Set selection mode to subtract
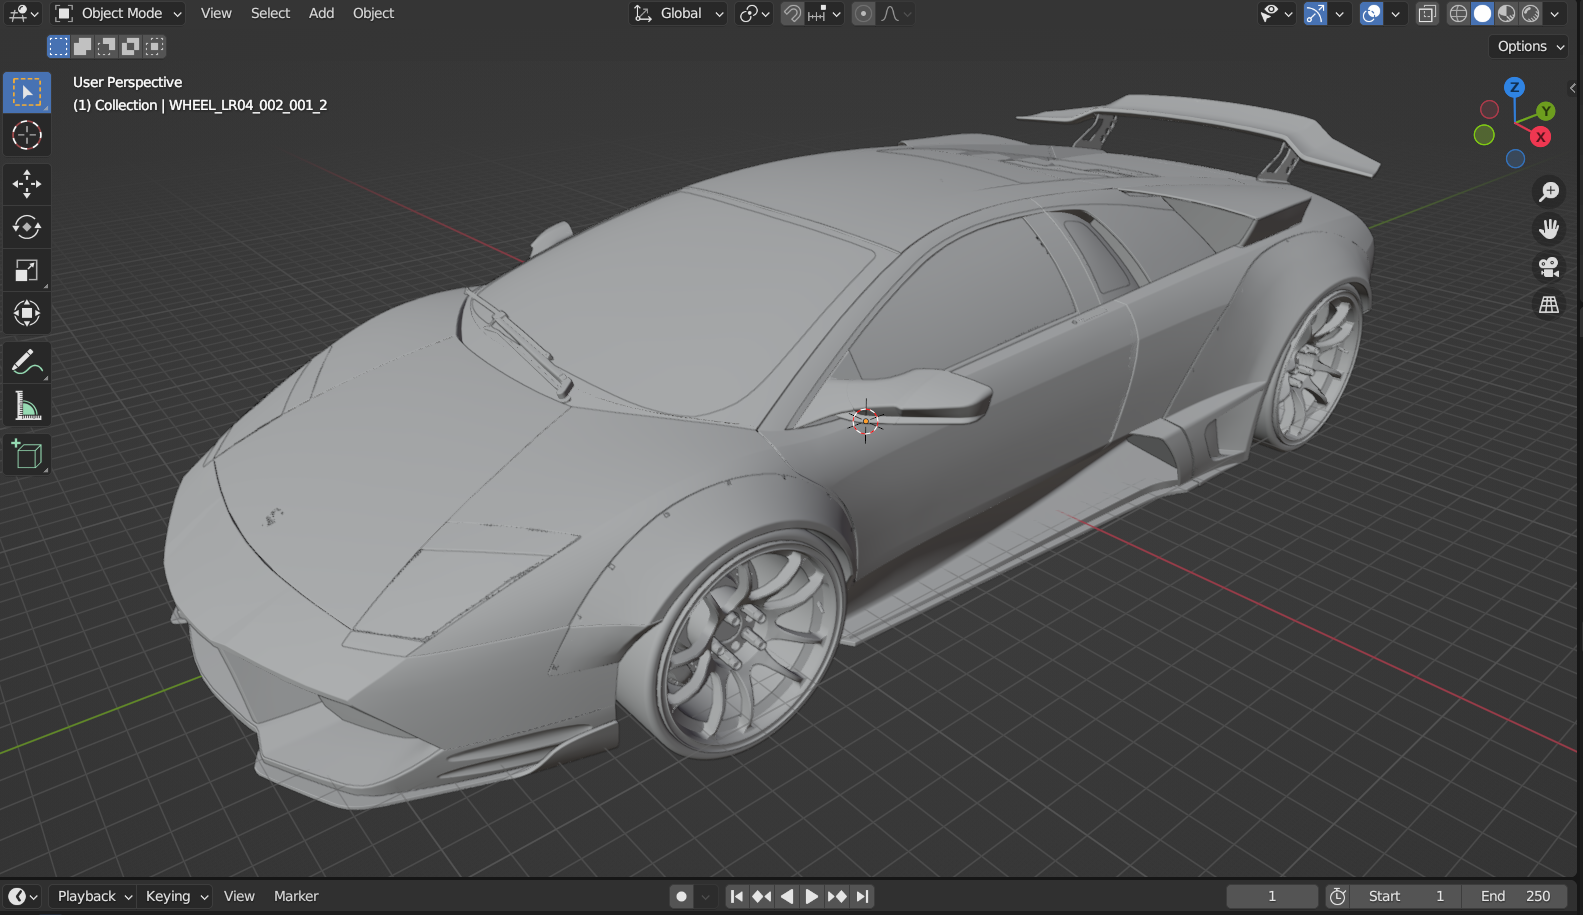This screenshot has height=915, width=1583. pos(107,46)
